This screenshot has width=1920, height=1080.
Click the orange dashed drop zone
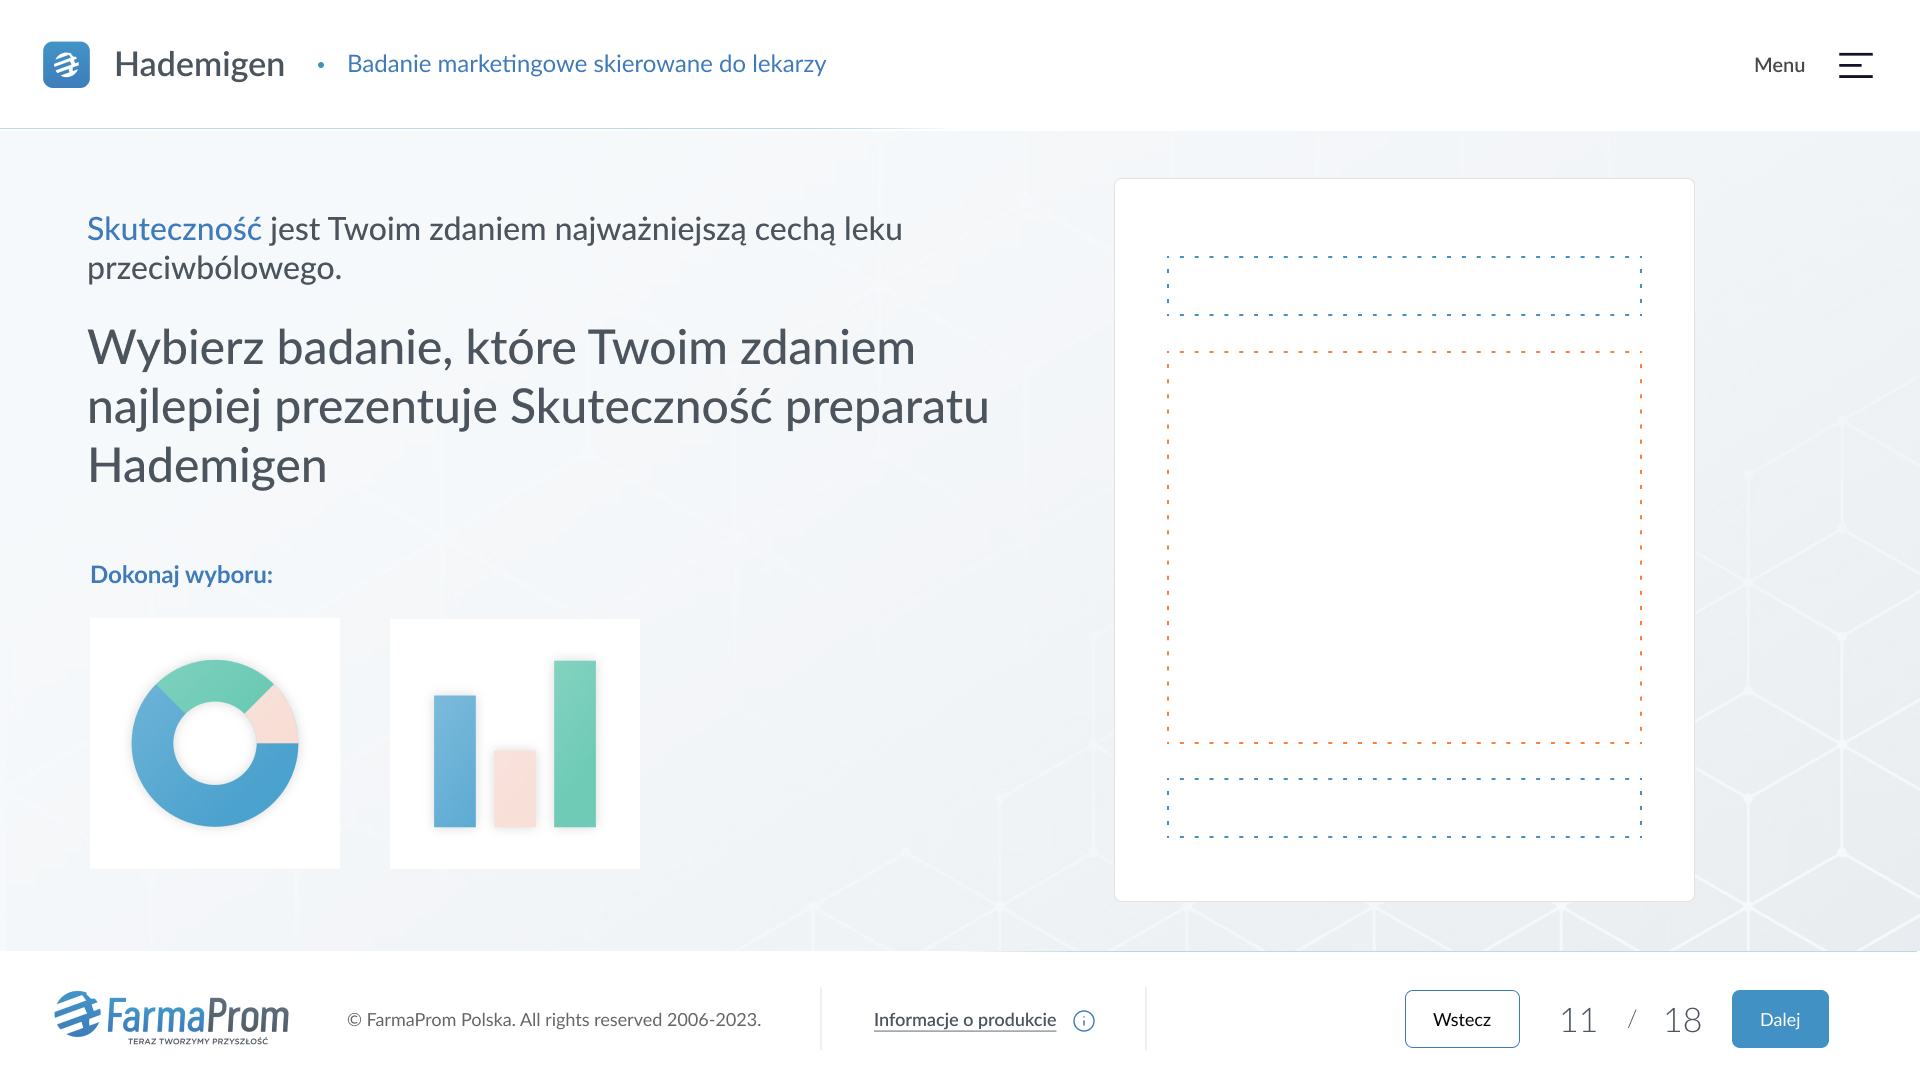tap(1404, 547)
